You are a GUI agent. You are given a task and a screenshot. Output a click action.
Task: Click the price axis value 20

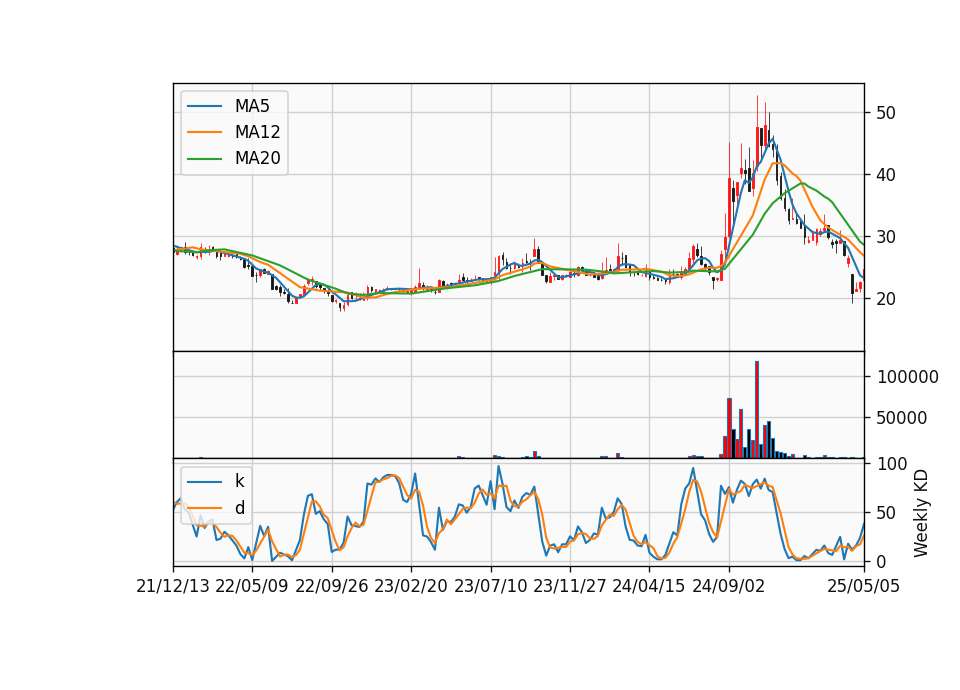point(886,299)
